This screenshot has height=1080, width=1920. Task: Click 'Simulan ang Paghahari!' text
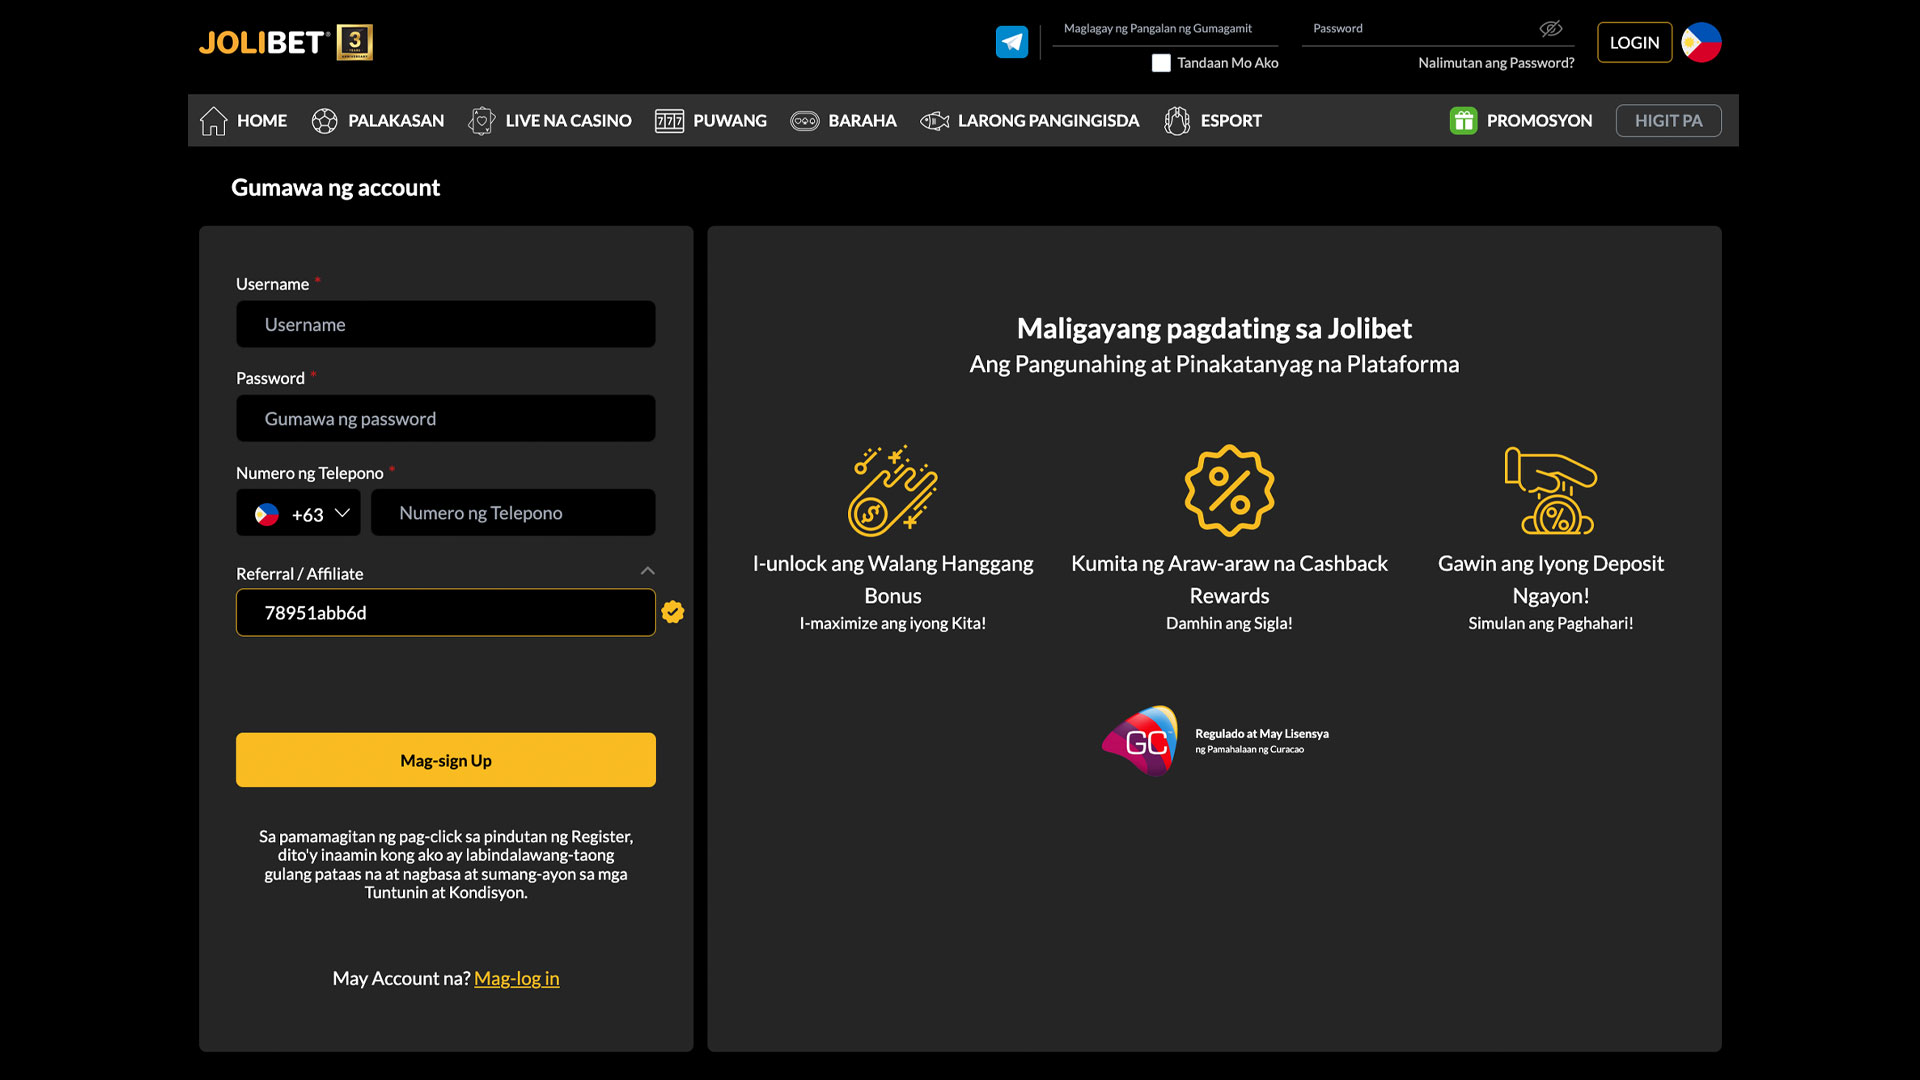tap(1551, 623)
